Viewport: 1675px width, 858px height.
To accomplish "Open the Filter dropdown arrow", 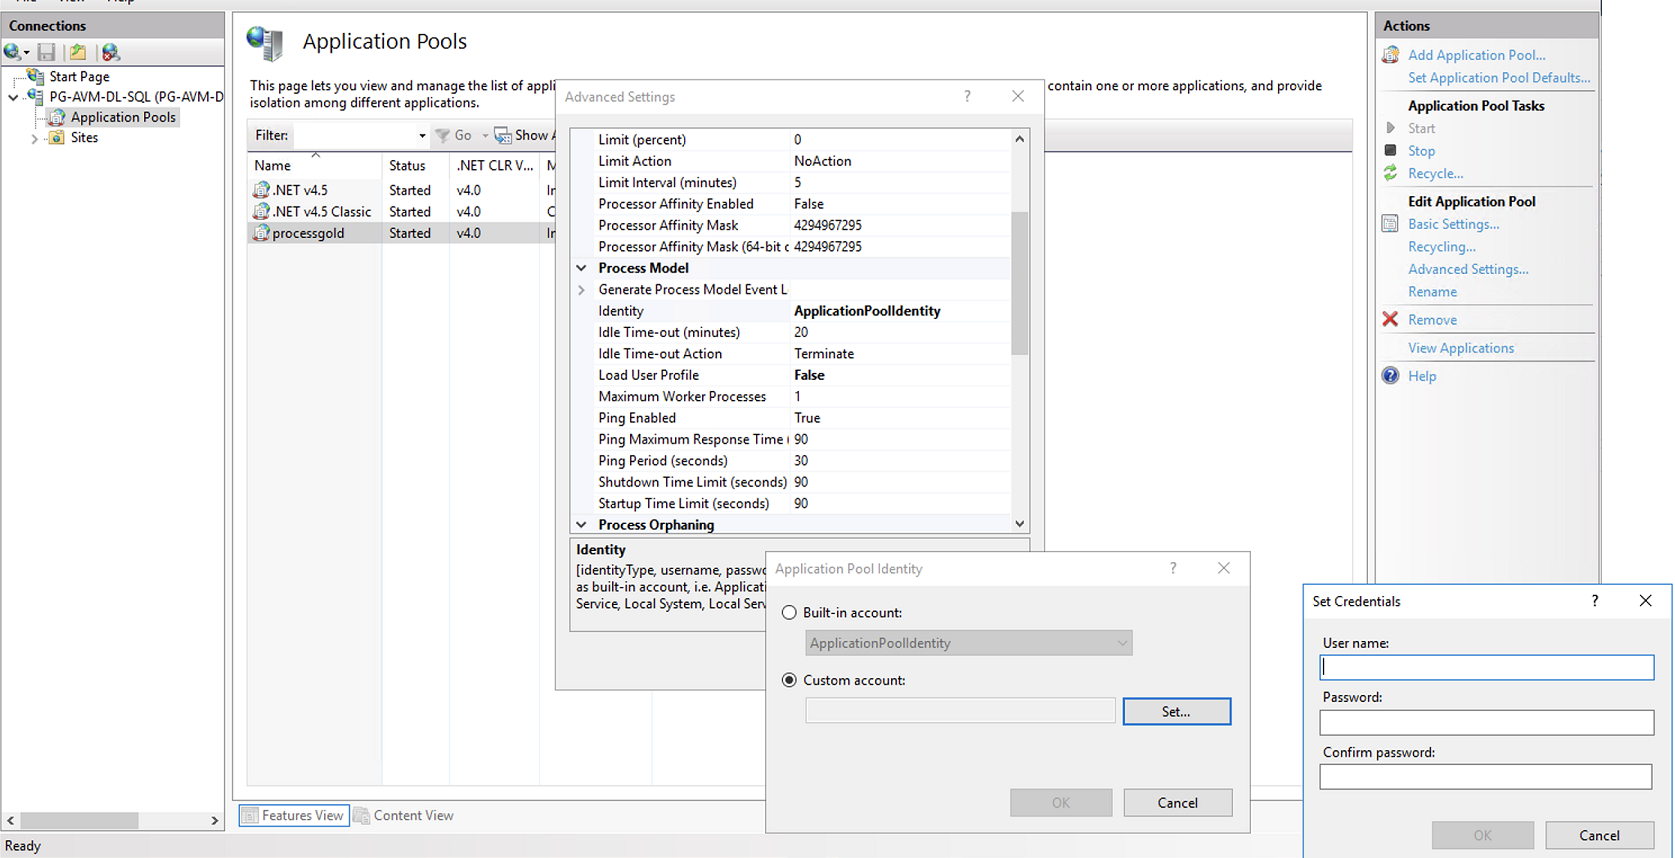I will (x=421, y=135).
